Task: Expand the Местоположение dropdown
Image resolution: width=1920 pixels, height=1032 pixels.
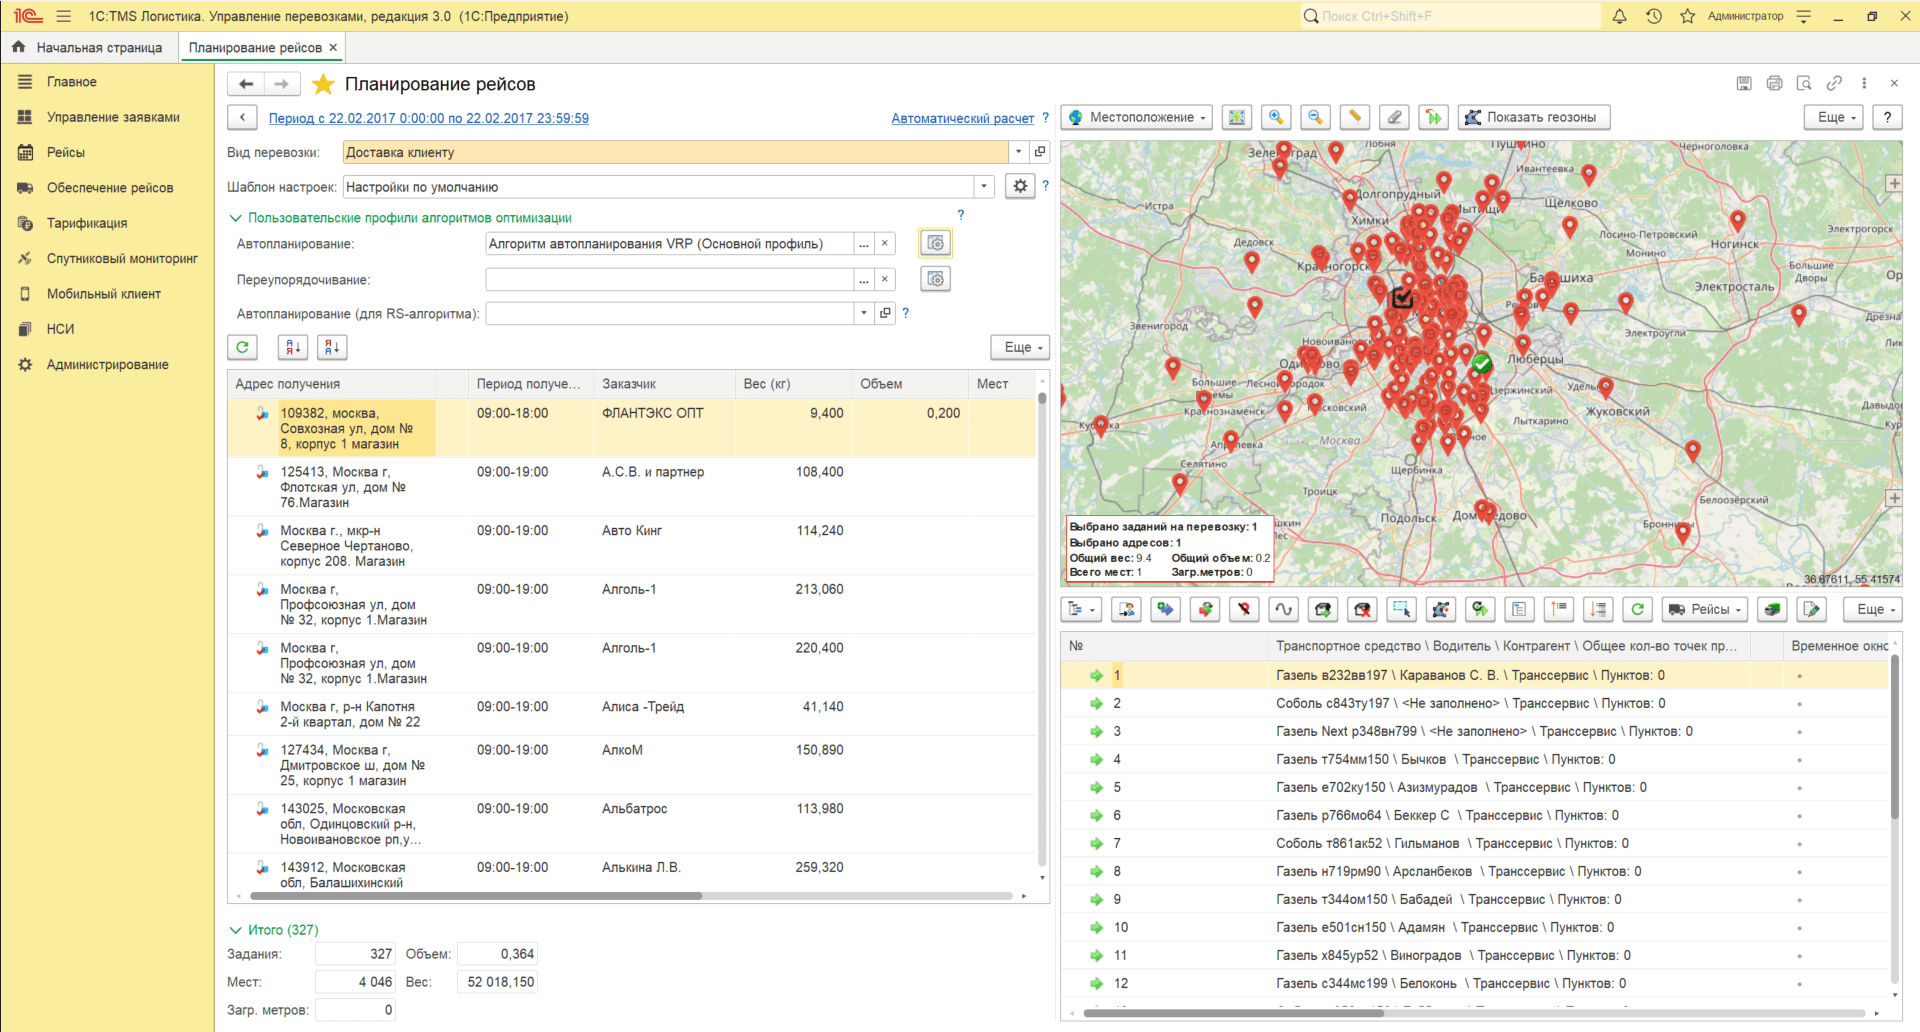Action: tap(1137, 118)
